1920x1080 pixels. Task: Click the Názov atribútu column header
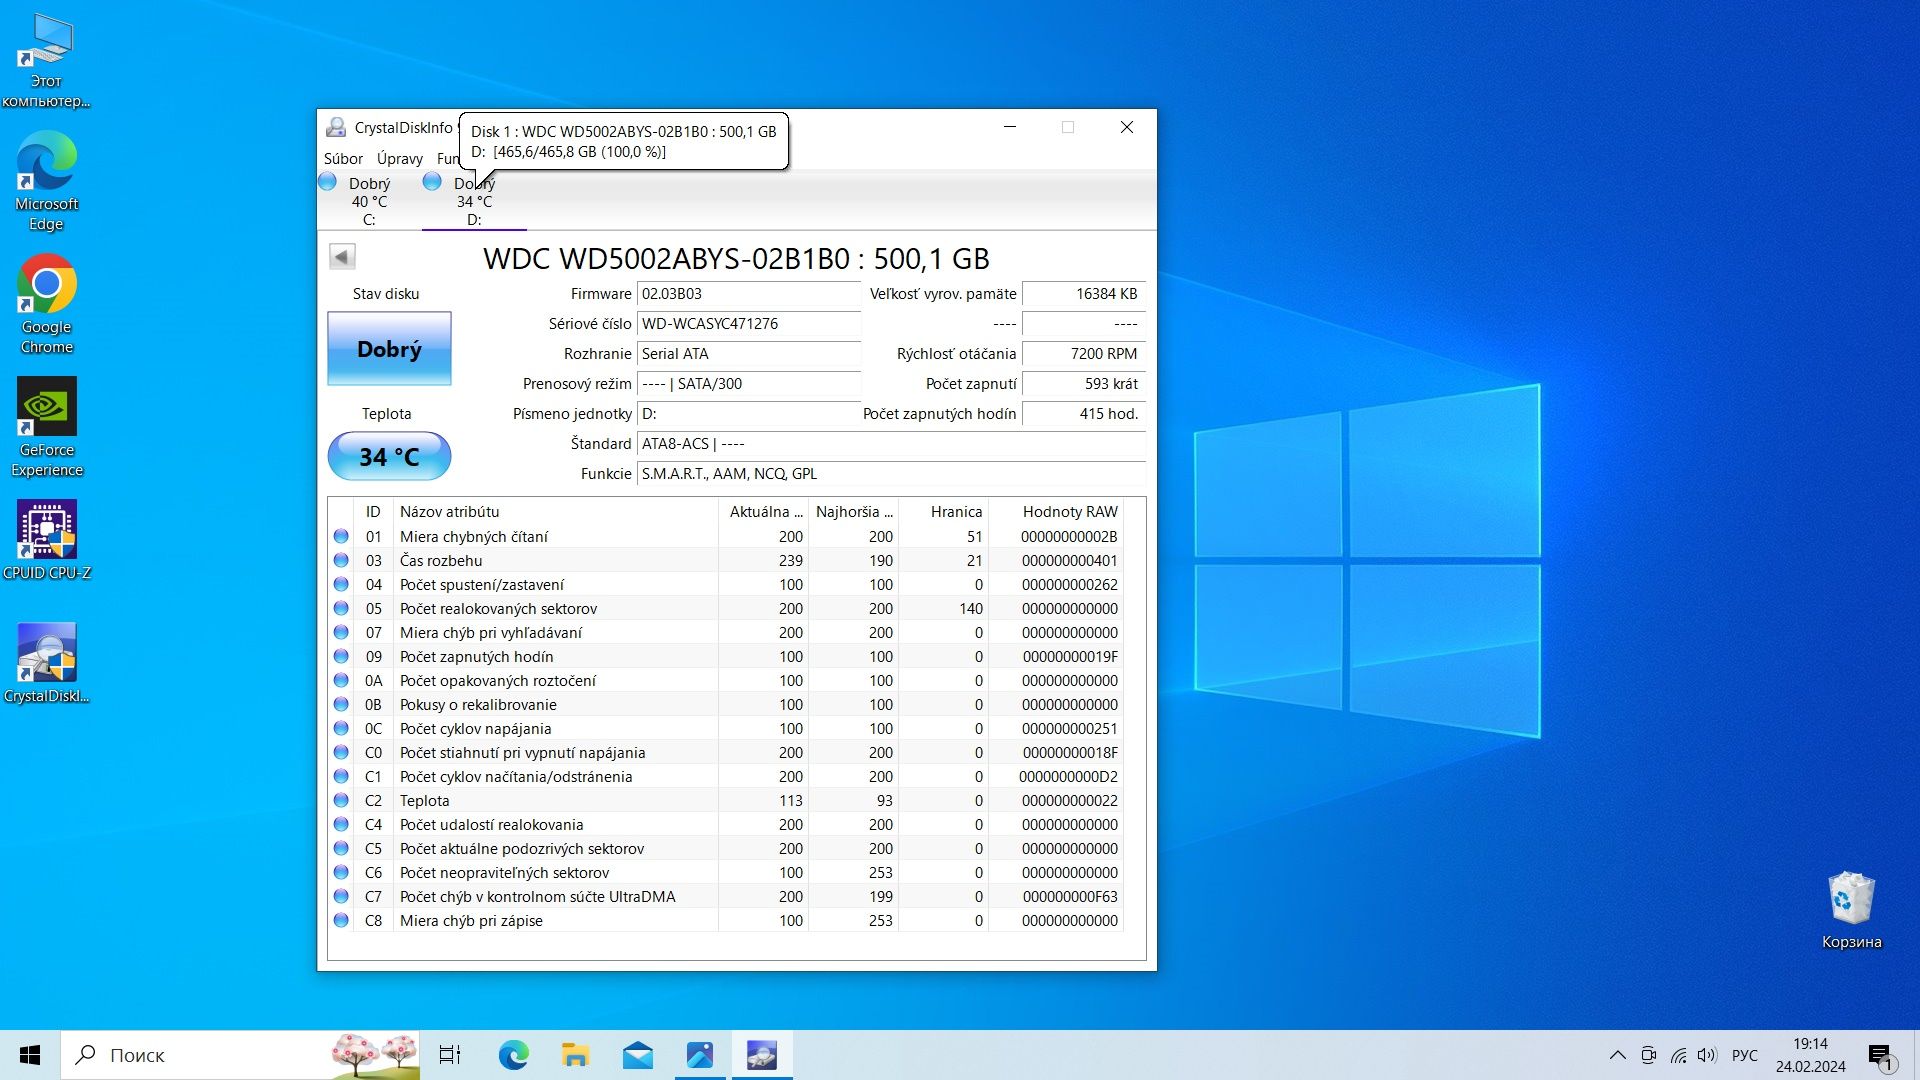(x=555, y=511)
